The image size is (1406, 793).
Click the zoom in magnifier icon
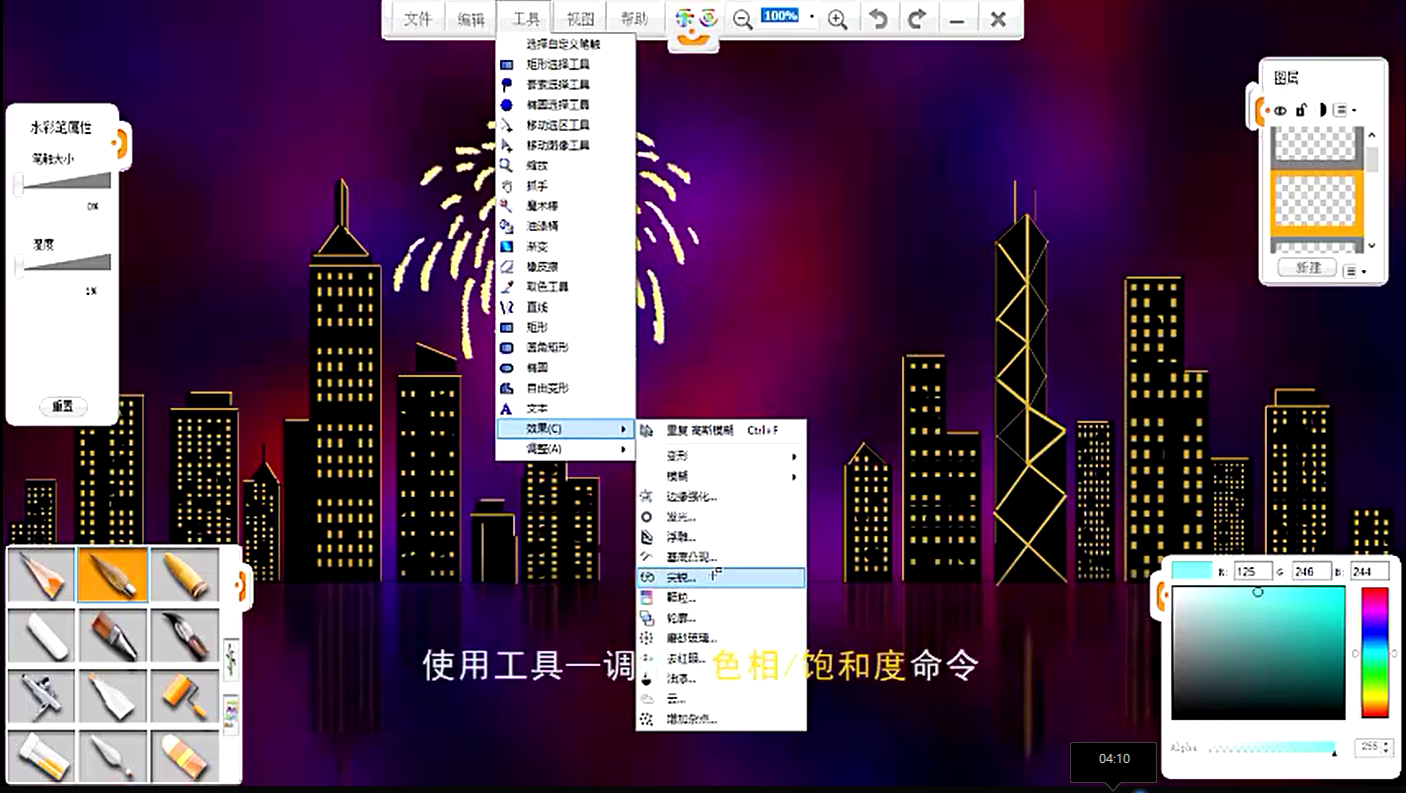click(838, 19)
